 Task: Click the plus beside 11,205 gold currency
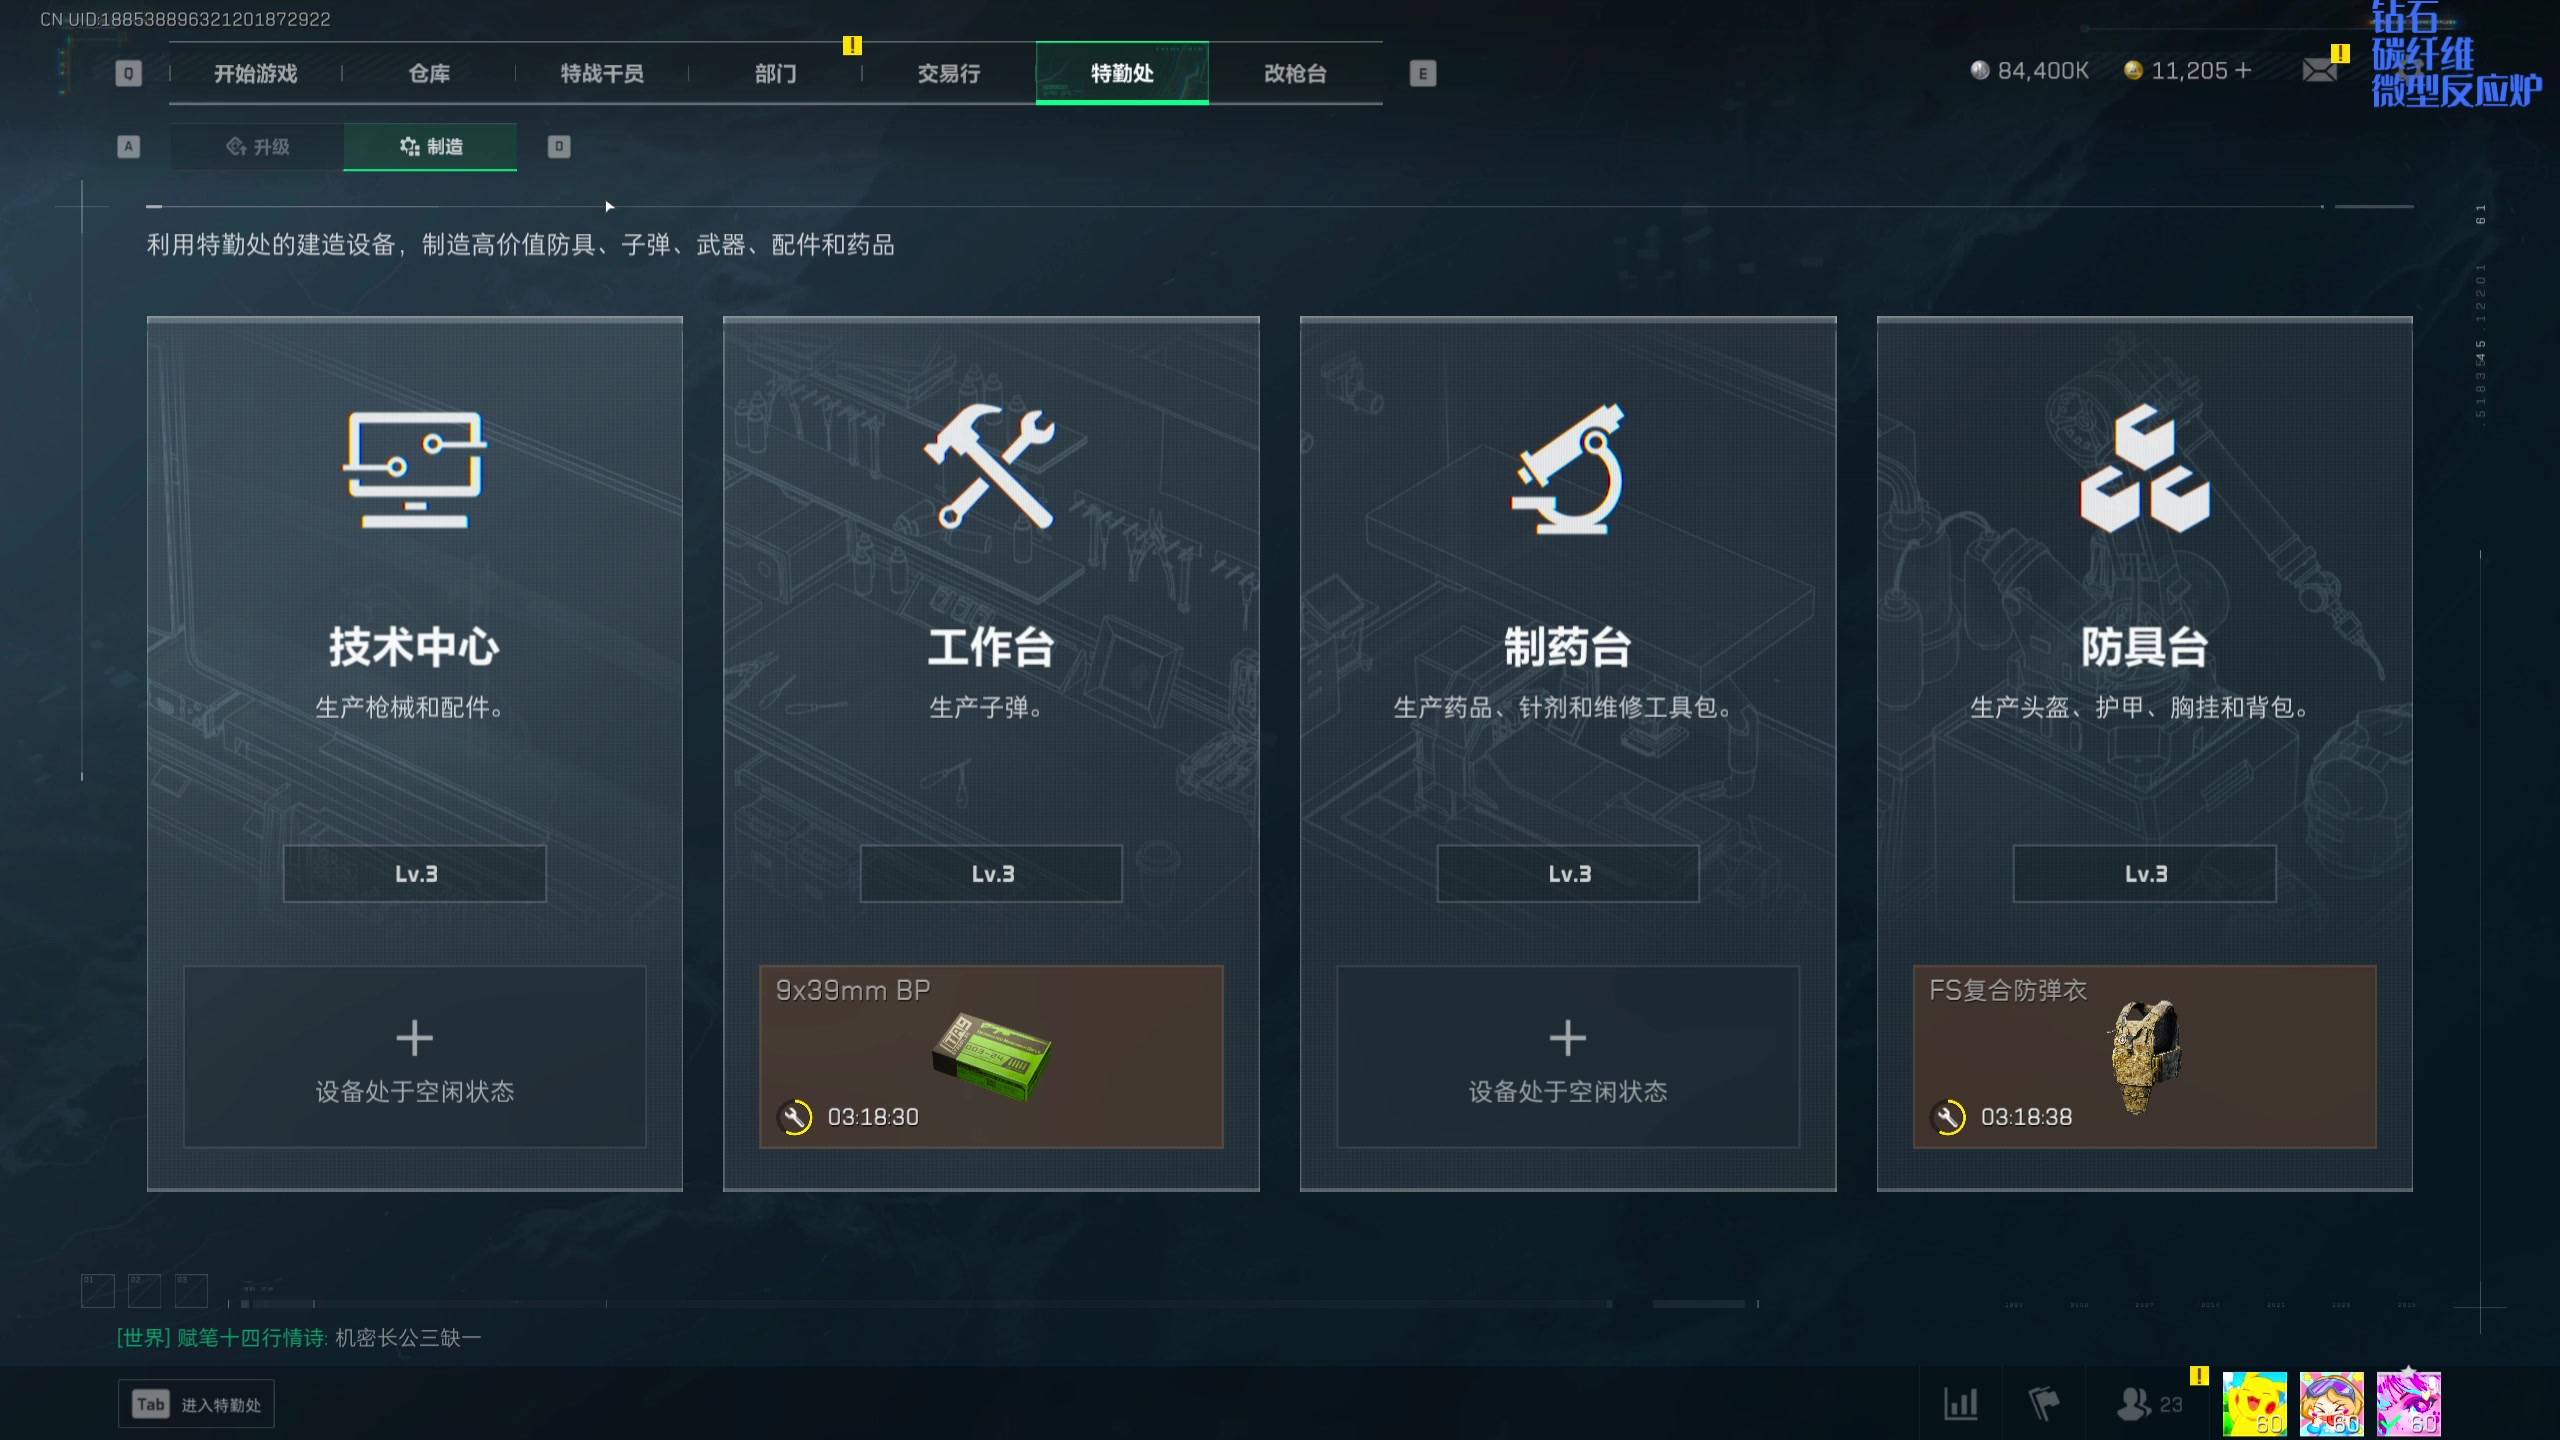(x=2243, y=70)
